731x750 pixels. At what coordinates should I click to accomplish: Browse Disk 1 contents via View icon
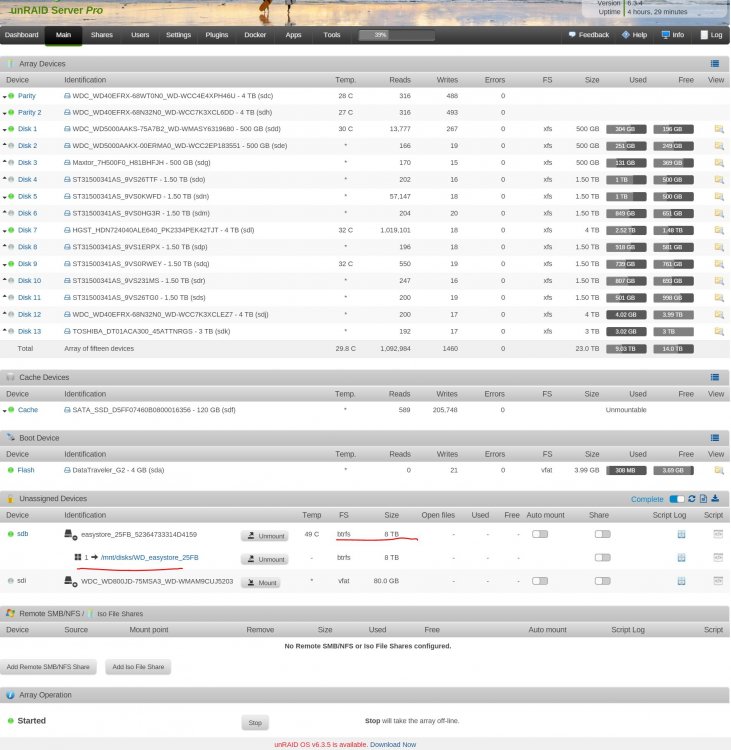coord(719,129)
